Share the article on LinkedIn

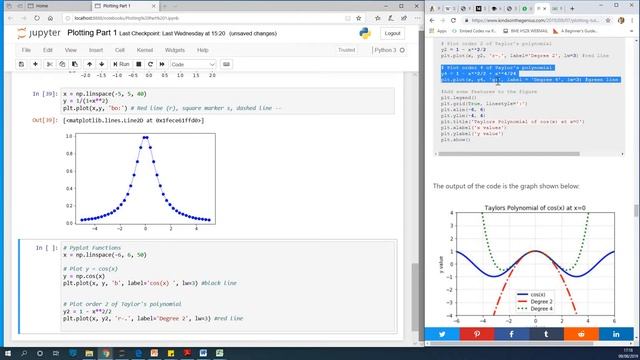click(616, 334)
